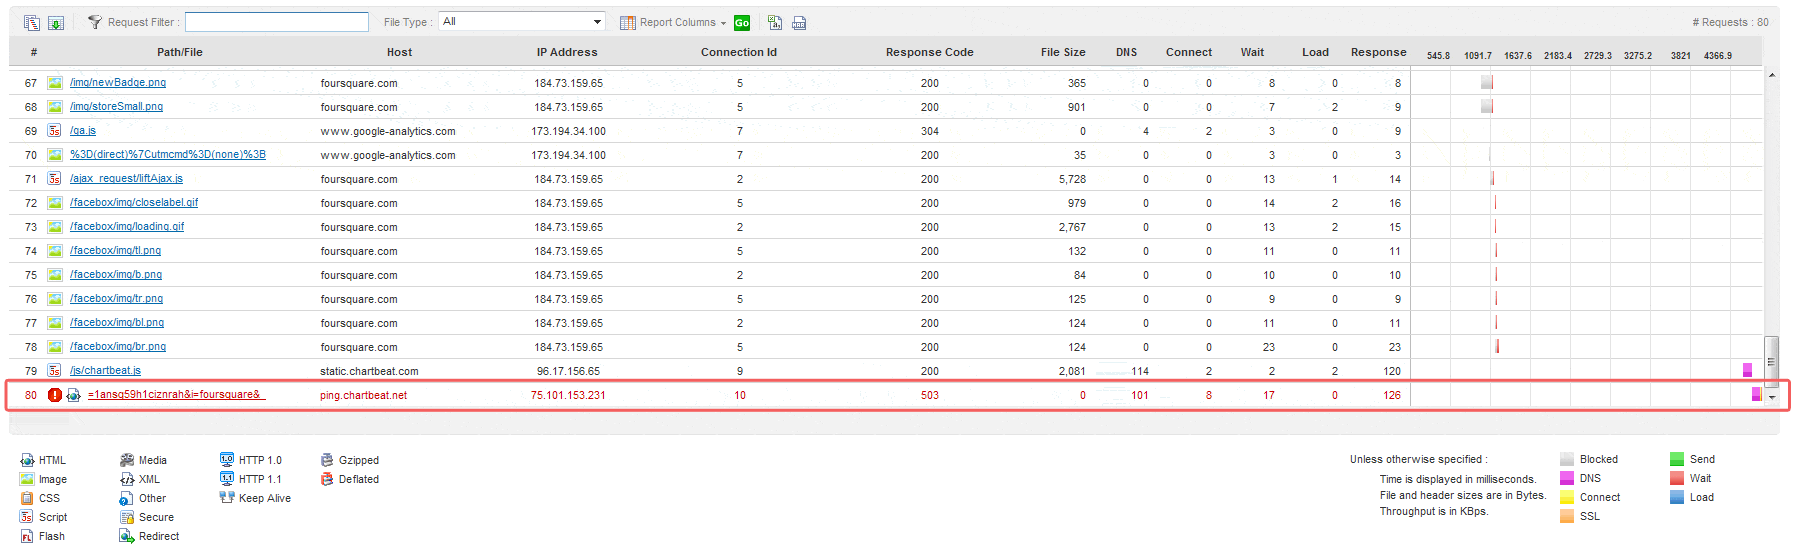1794x560 pixels.
Task: Click the HTML type icon in row 80
Action: coord(73,395)
